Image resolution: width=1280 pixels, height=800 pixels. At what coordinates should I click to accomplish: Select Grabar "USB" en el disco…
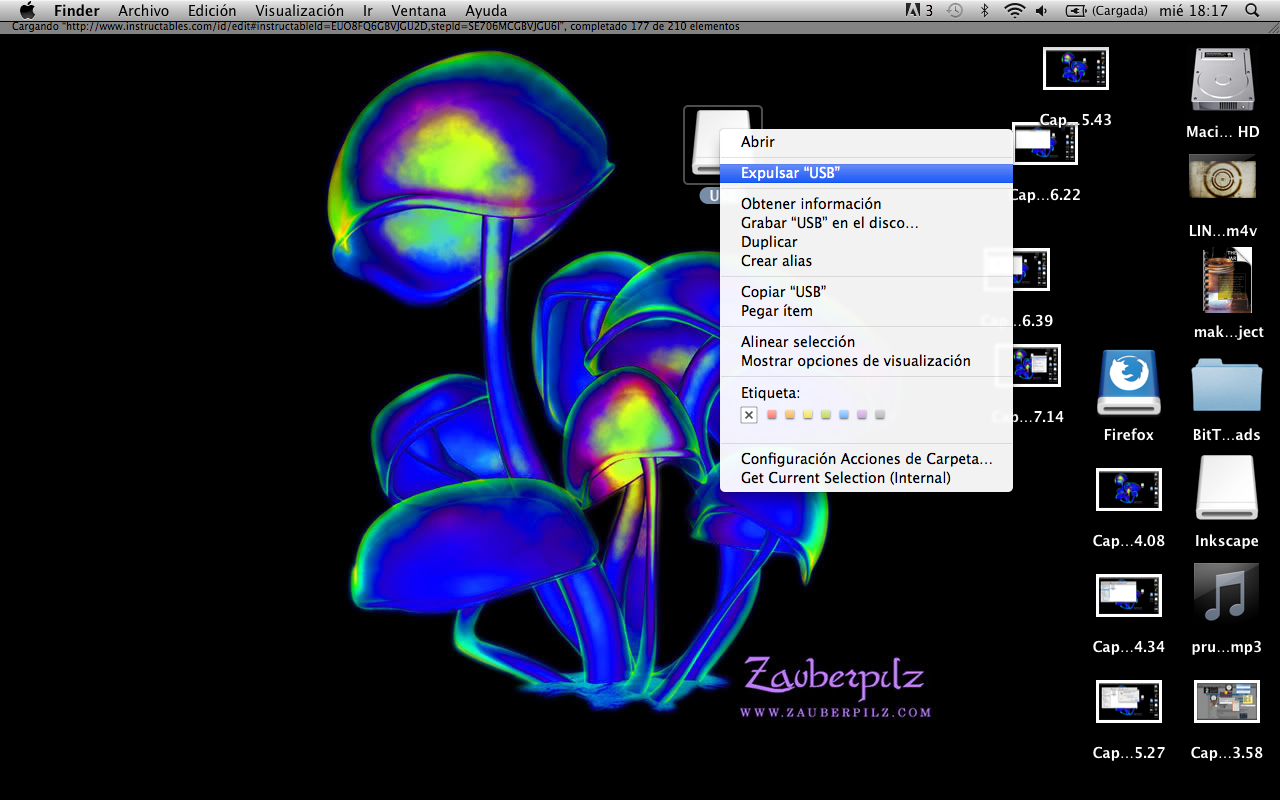(x=866, y=223)
